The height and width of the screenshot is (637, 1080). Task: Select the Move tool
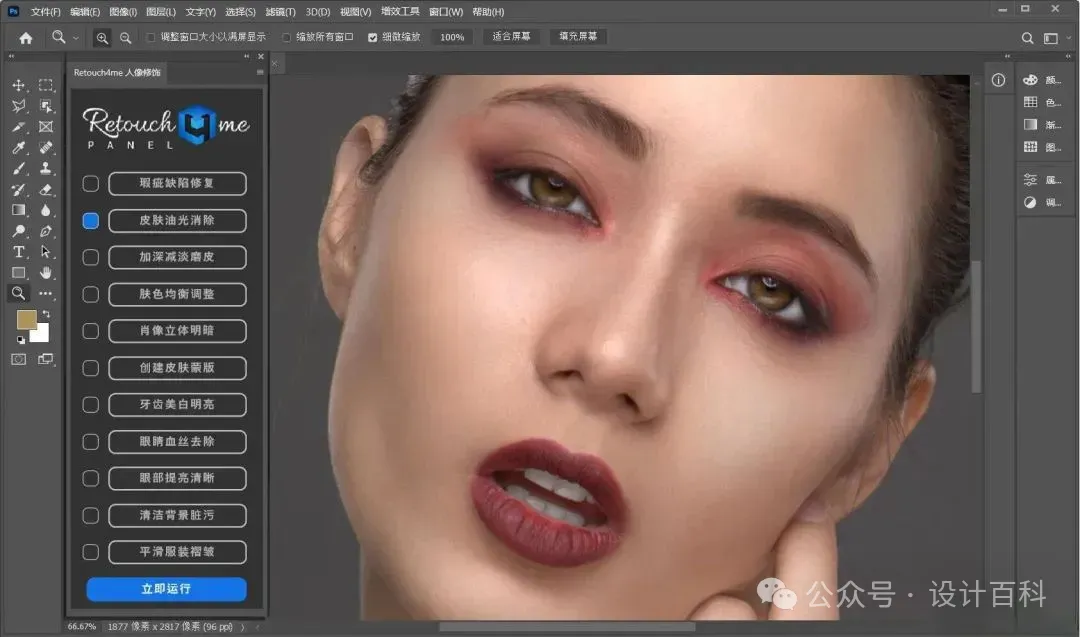coord(19,85)
